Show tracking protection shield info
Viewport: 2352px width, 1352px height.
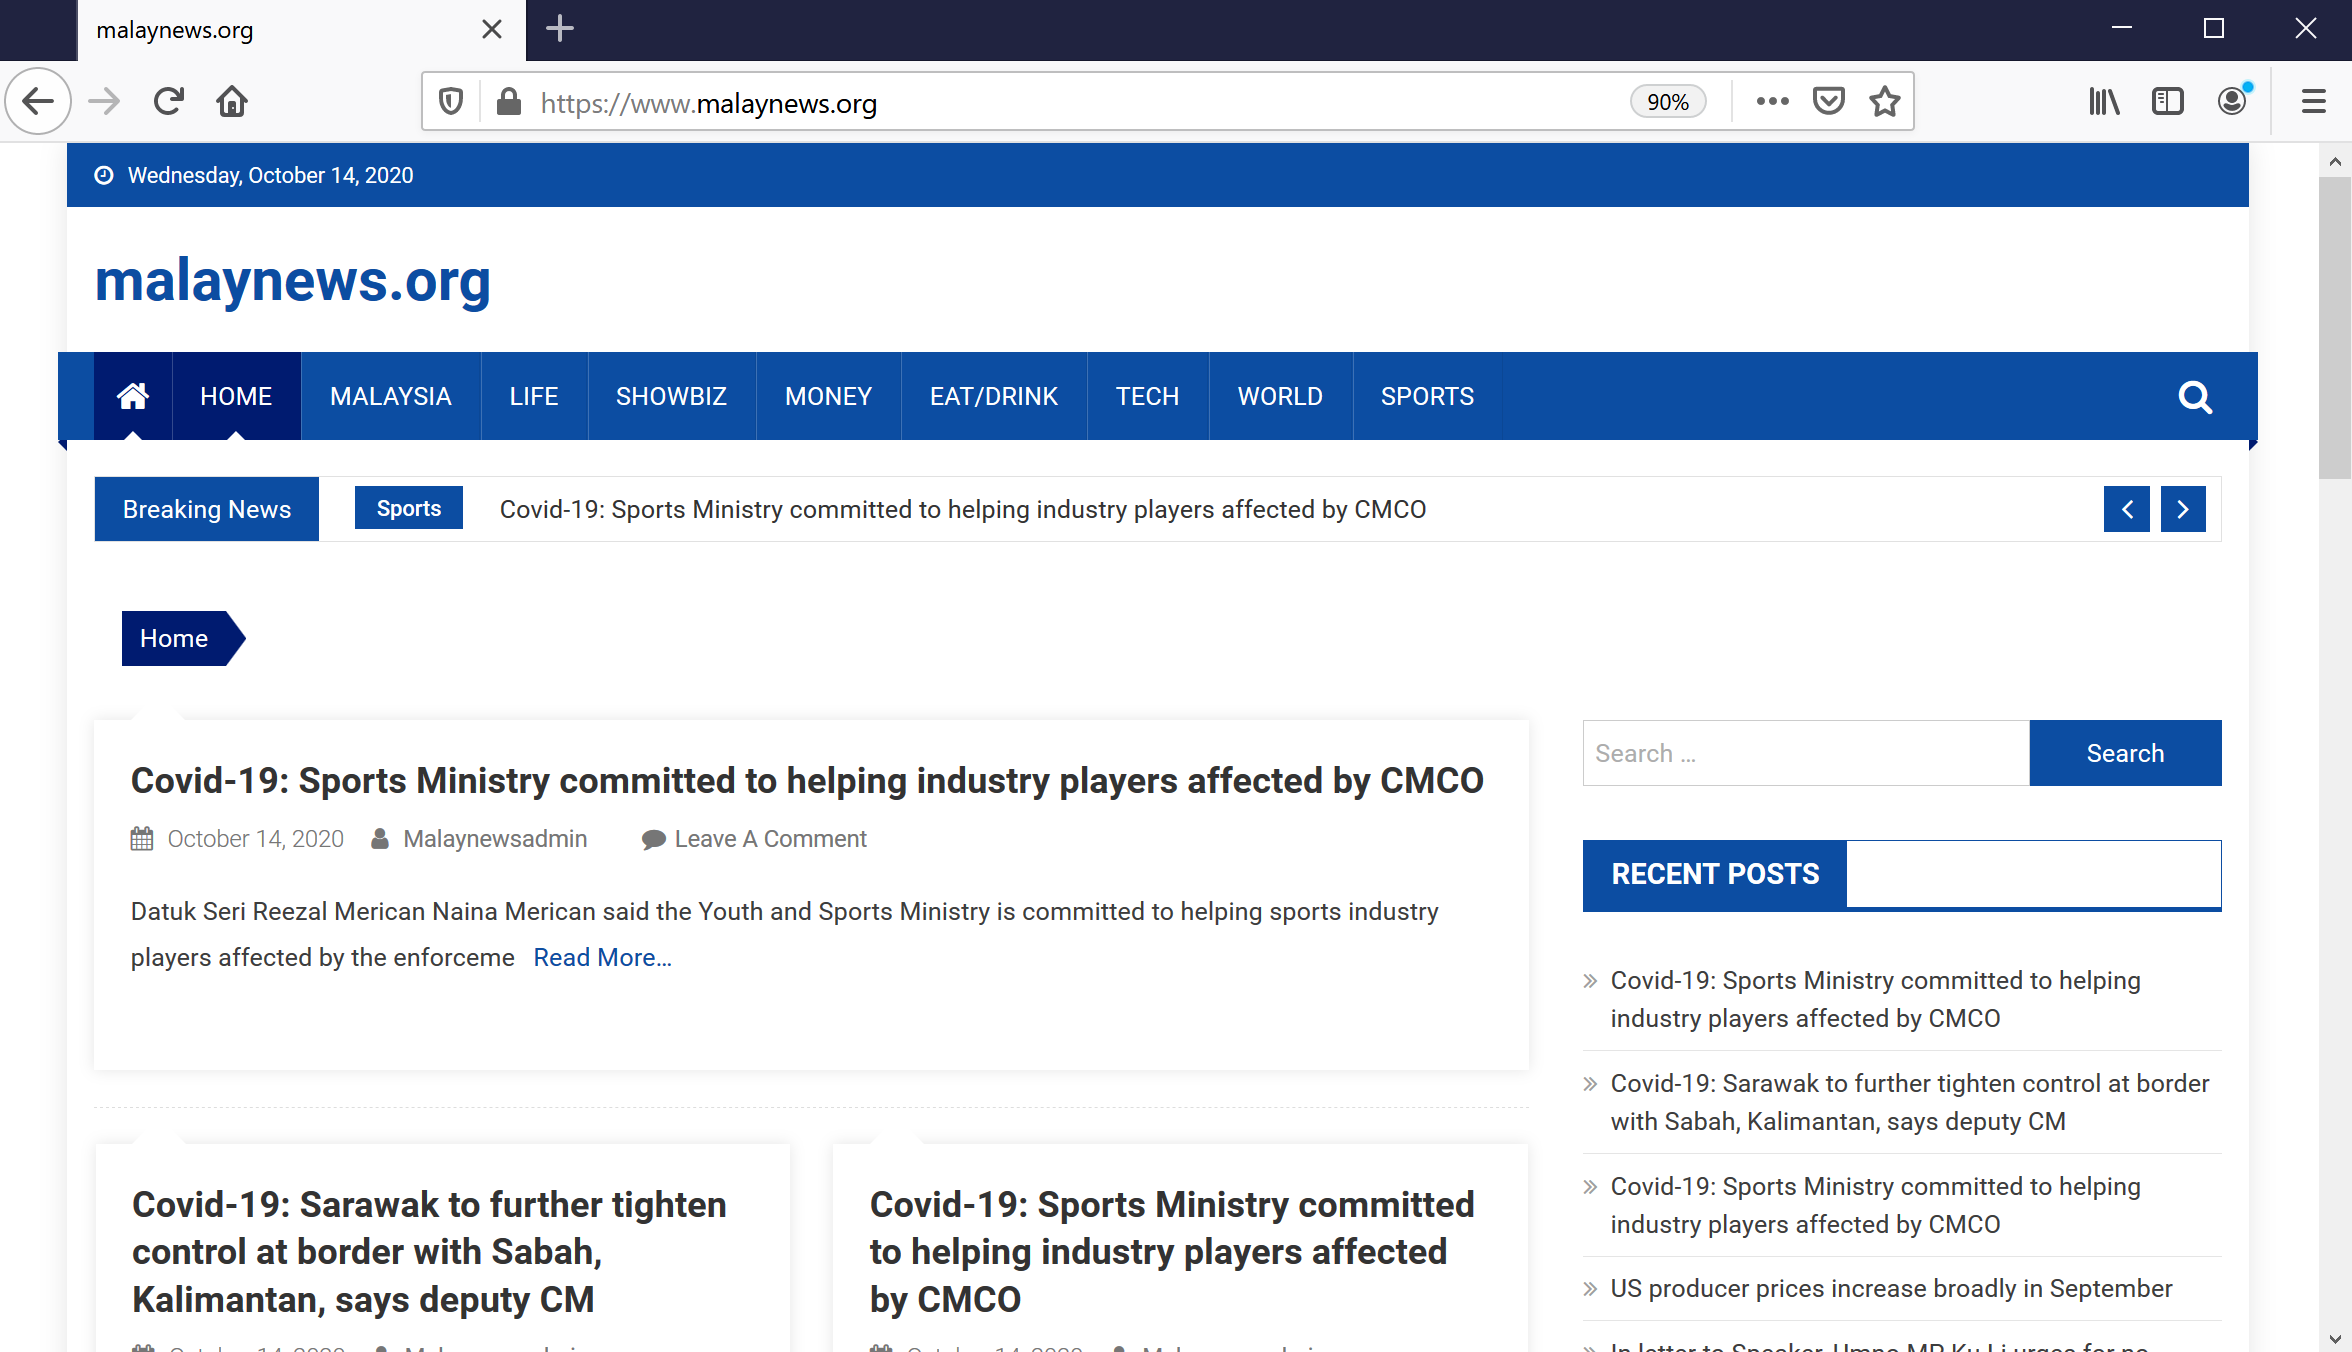(451, 102)
